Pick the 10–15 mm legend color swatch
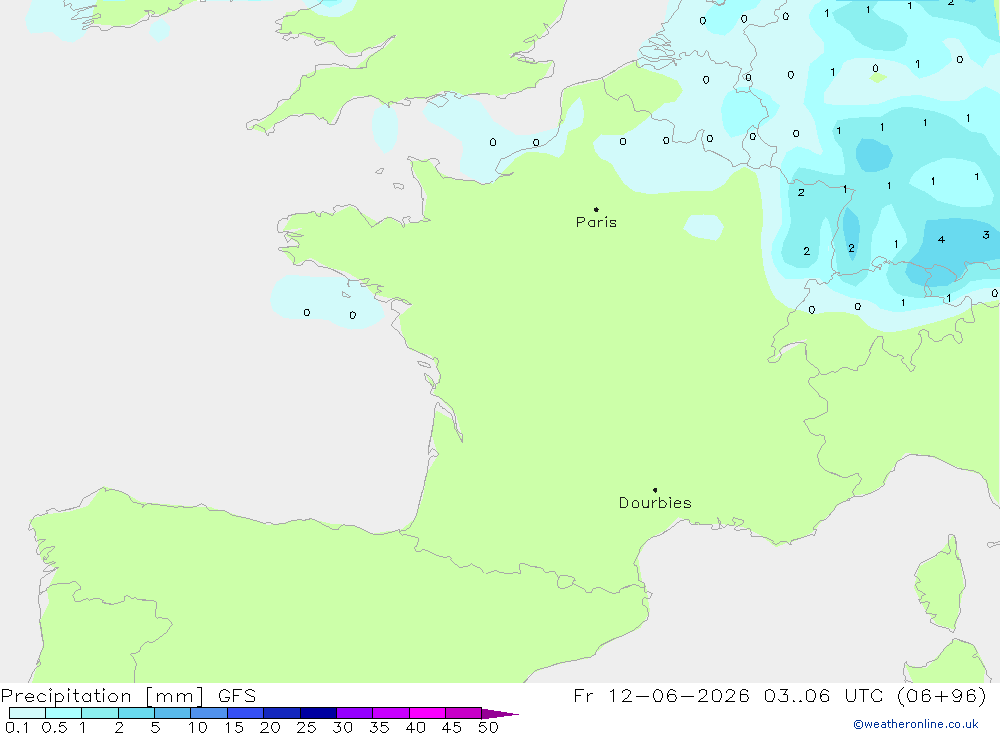 click(209, 713)
